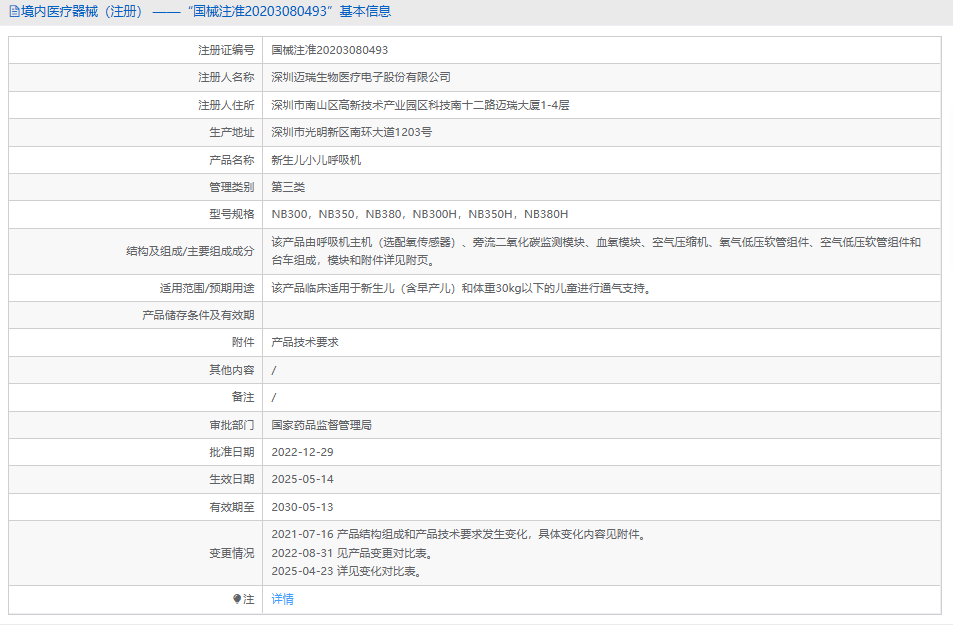Click registration number value 国械注准20203080493
Image resolution: width=953 pixels, height=625 pixels.
tap(330, 50)
